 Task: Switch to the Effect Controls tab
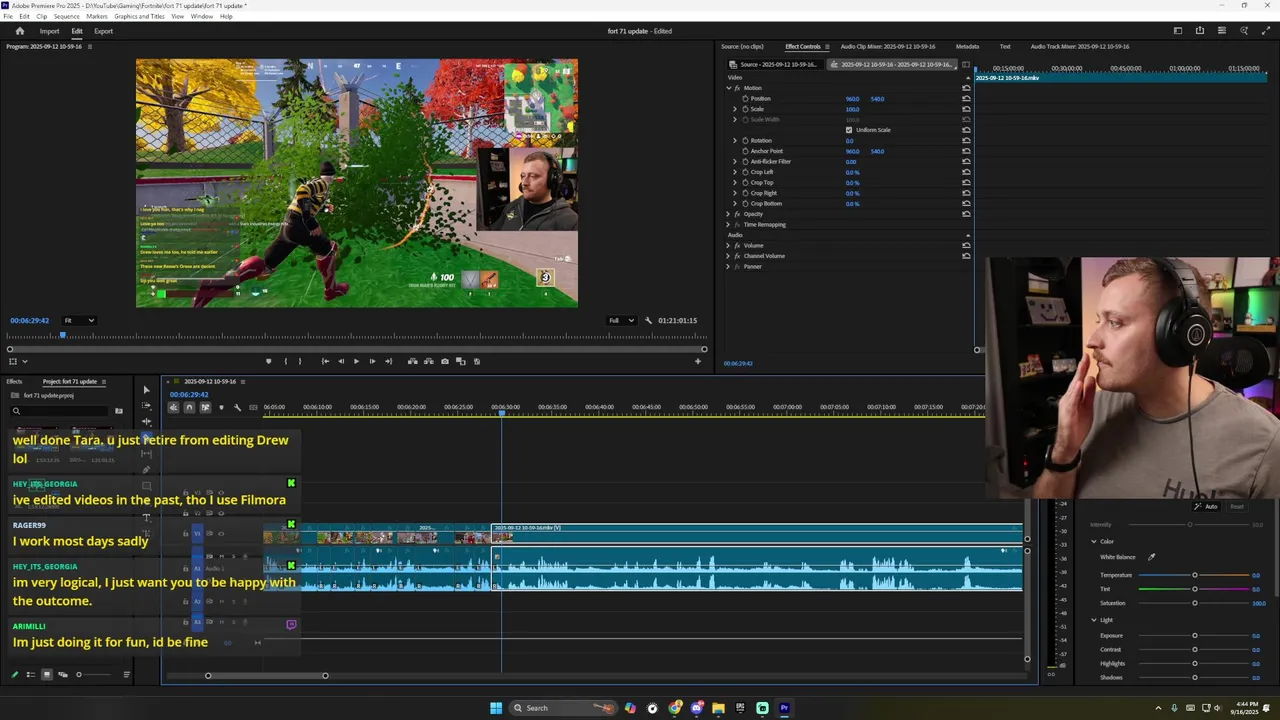[x=802, y=47]
